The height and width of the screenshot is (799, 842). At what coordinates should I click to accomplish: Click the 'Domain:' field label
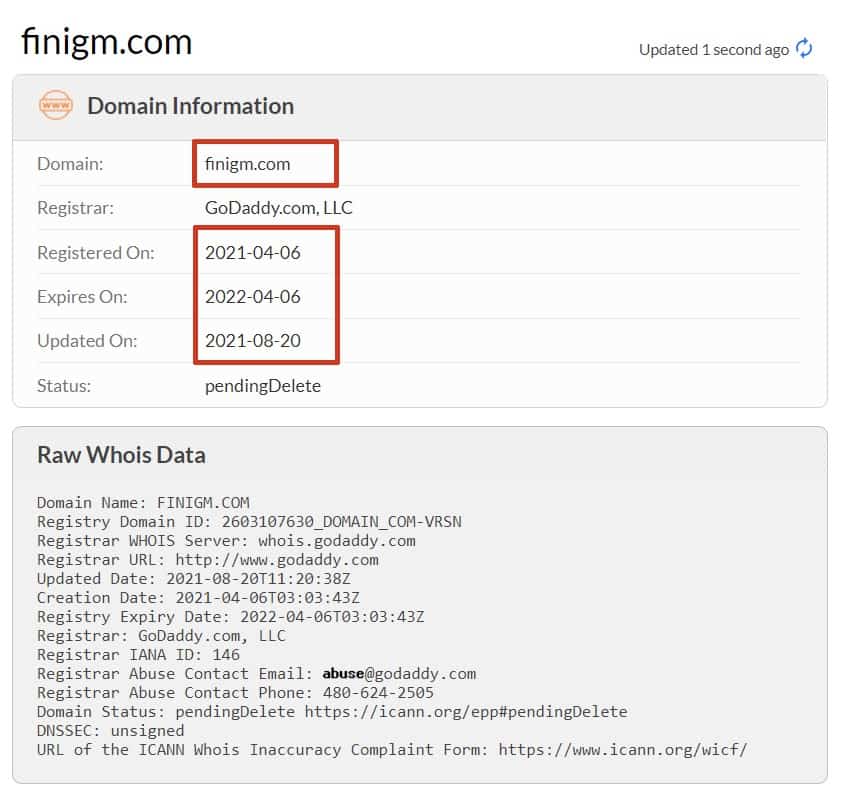[70, 164]
